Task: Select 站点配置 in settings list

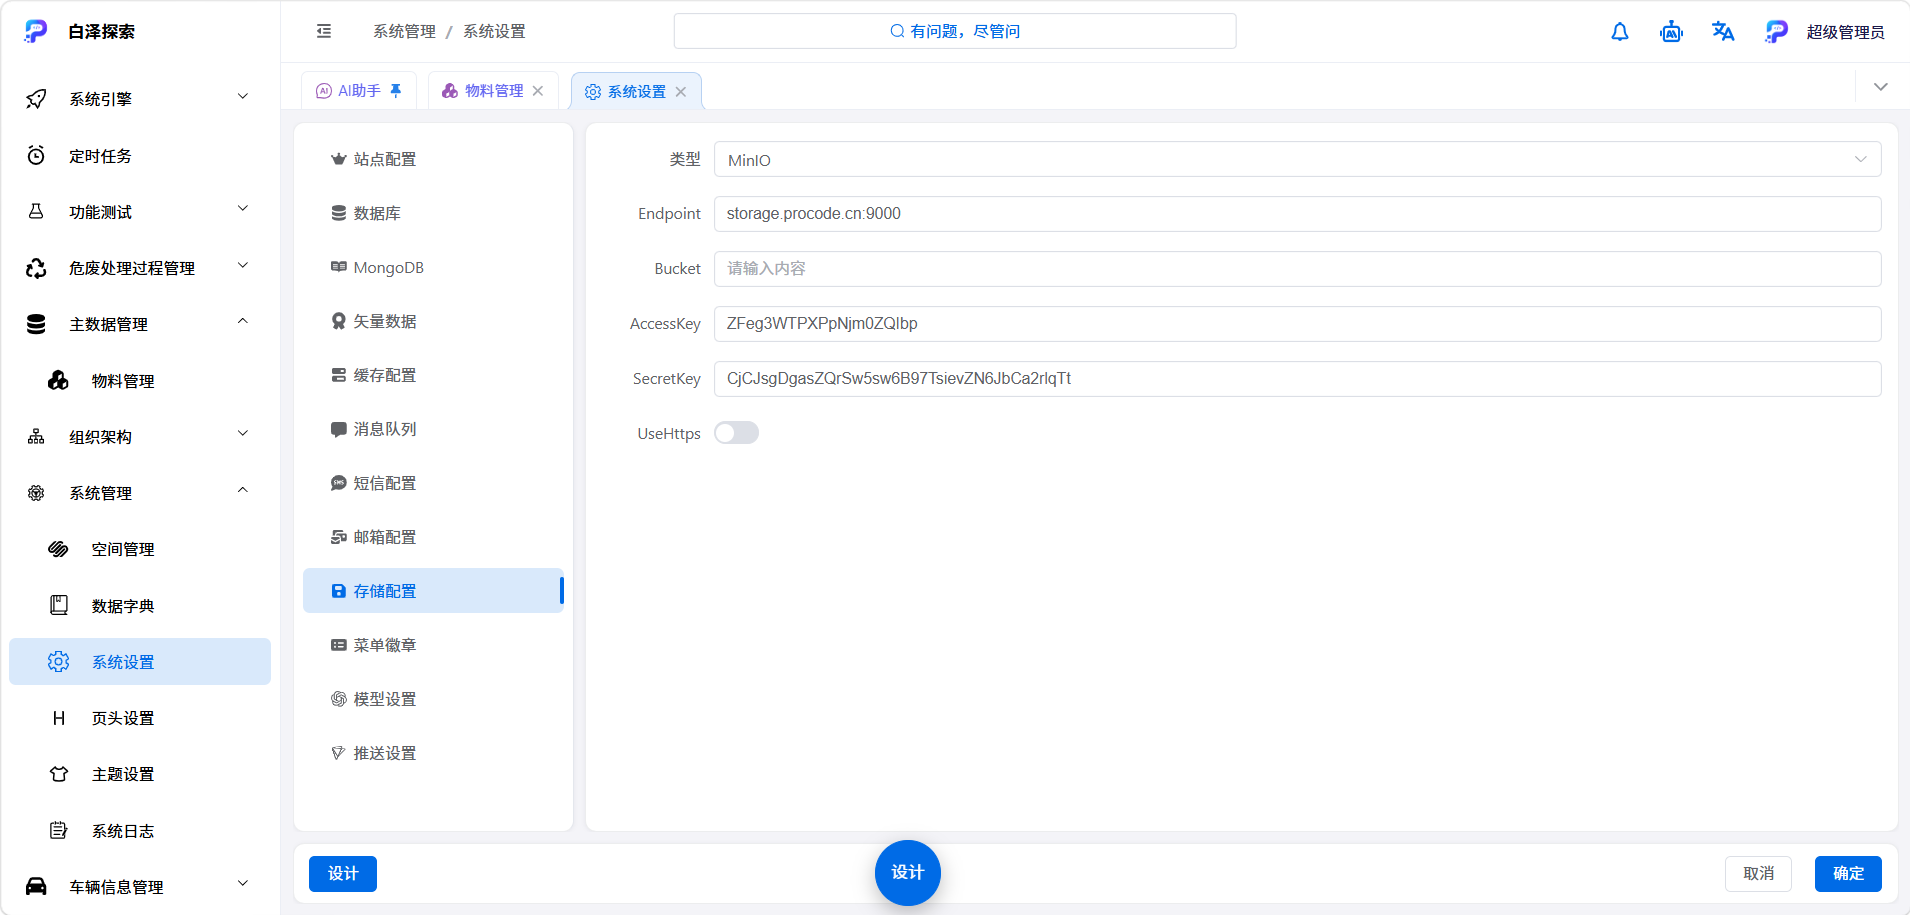Action: click(x=433, y=159)
